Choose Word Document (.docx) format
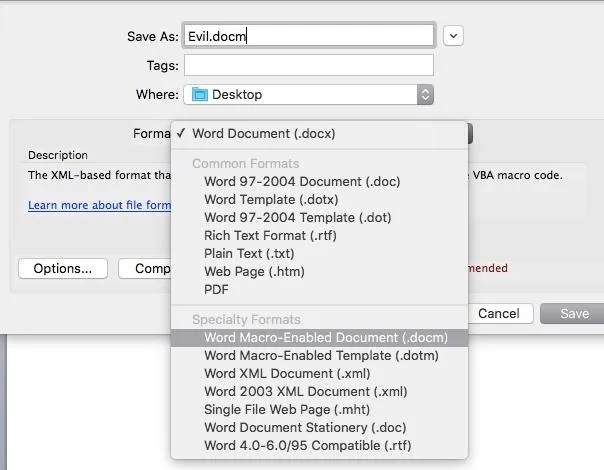Screen dimensions: 604x470 pos(319,134)
